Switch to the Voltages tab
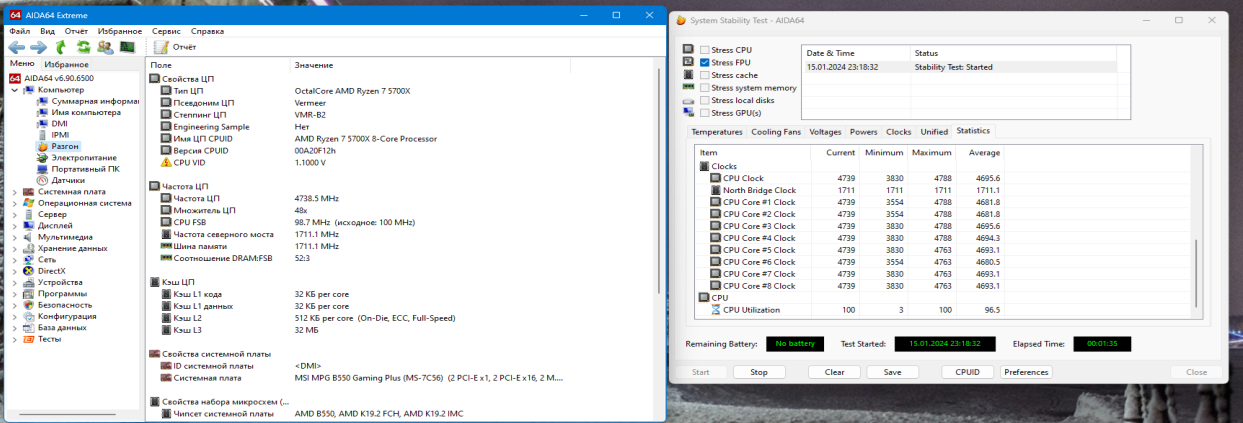Screen dimensions: 1243x423 pos(825,132)
